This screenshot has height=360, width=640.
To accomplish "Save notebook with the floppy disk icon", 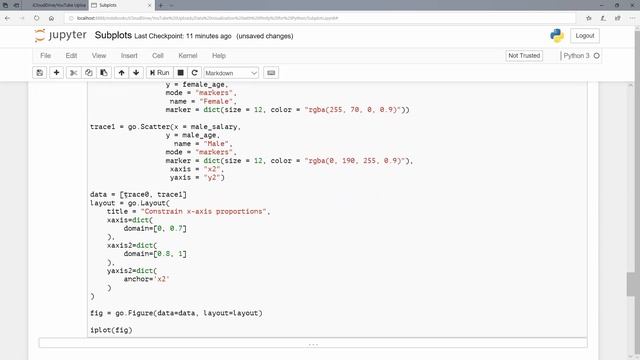I will point(40,73).
